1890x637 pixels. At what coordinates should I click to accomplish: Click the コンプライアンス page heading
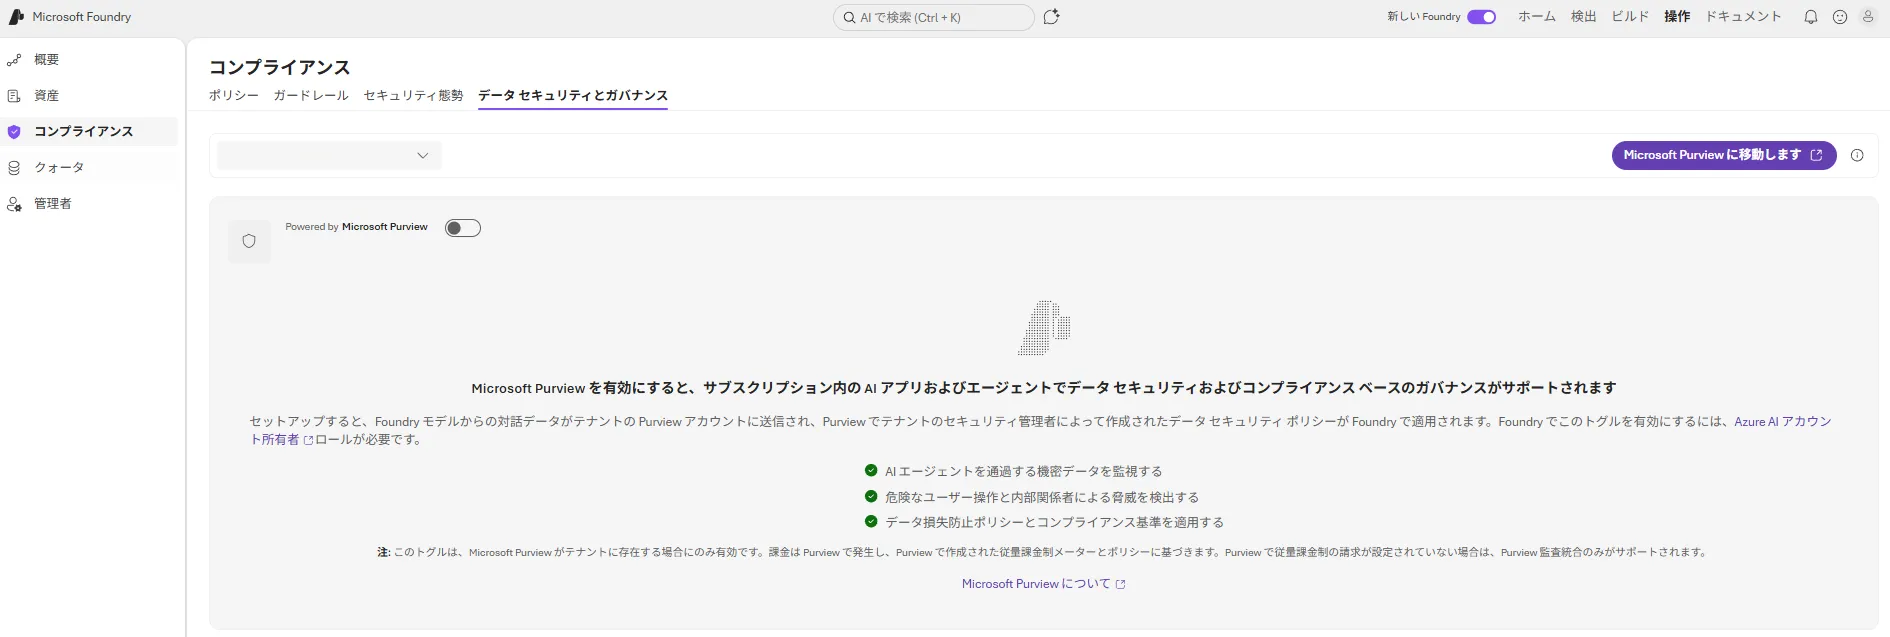279,67
